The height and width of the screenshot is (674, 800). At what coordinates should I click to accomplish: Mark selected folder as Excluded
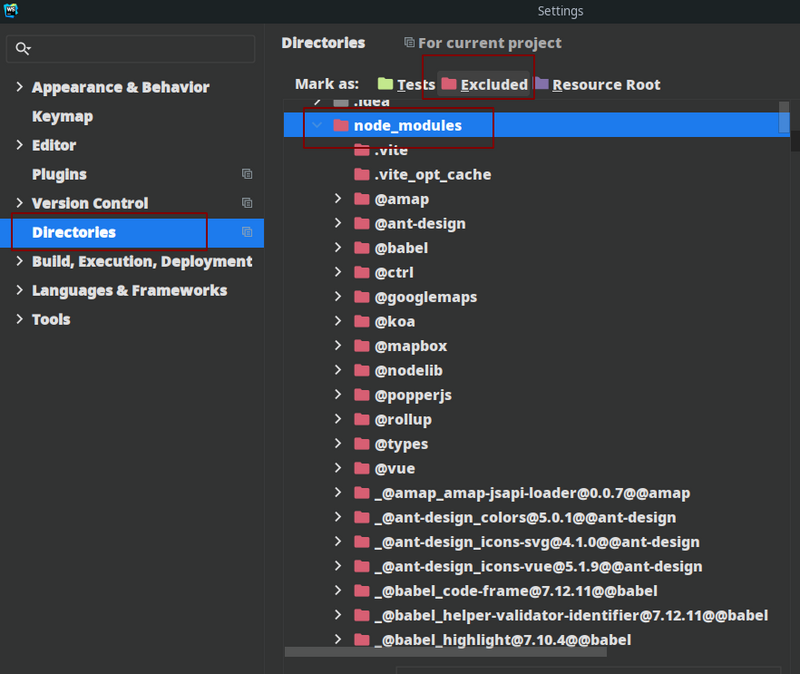tap(484, 84)
